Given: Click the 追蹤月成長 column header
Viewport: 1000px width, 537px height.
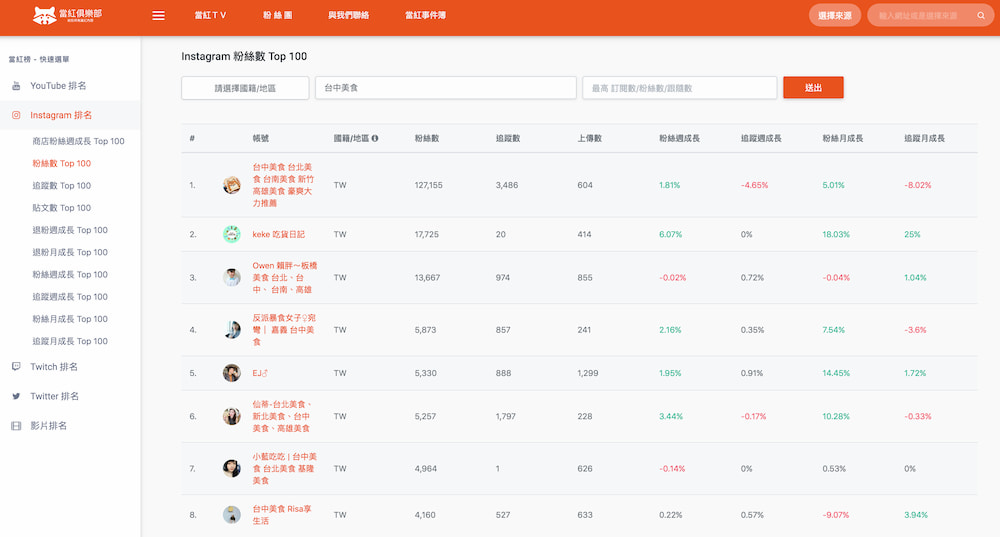Looking at the screenshot, I should point(924,138).
